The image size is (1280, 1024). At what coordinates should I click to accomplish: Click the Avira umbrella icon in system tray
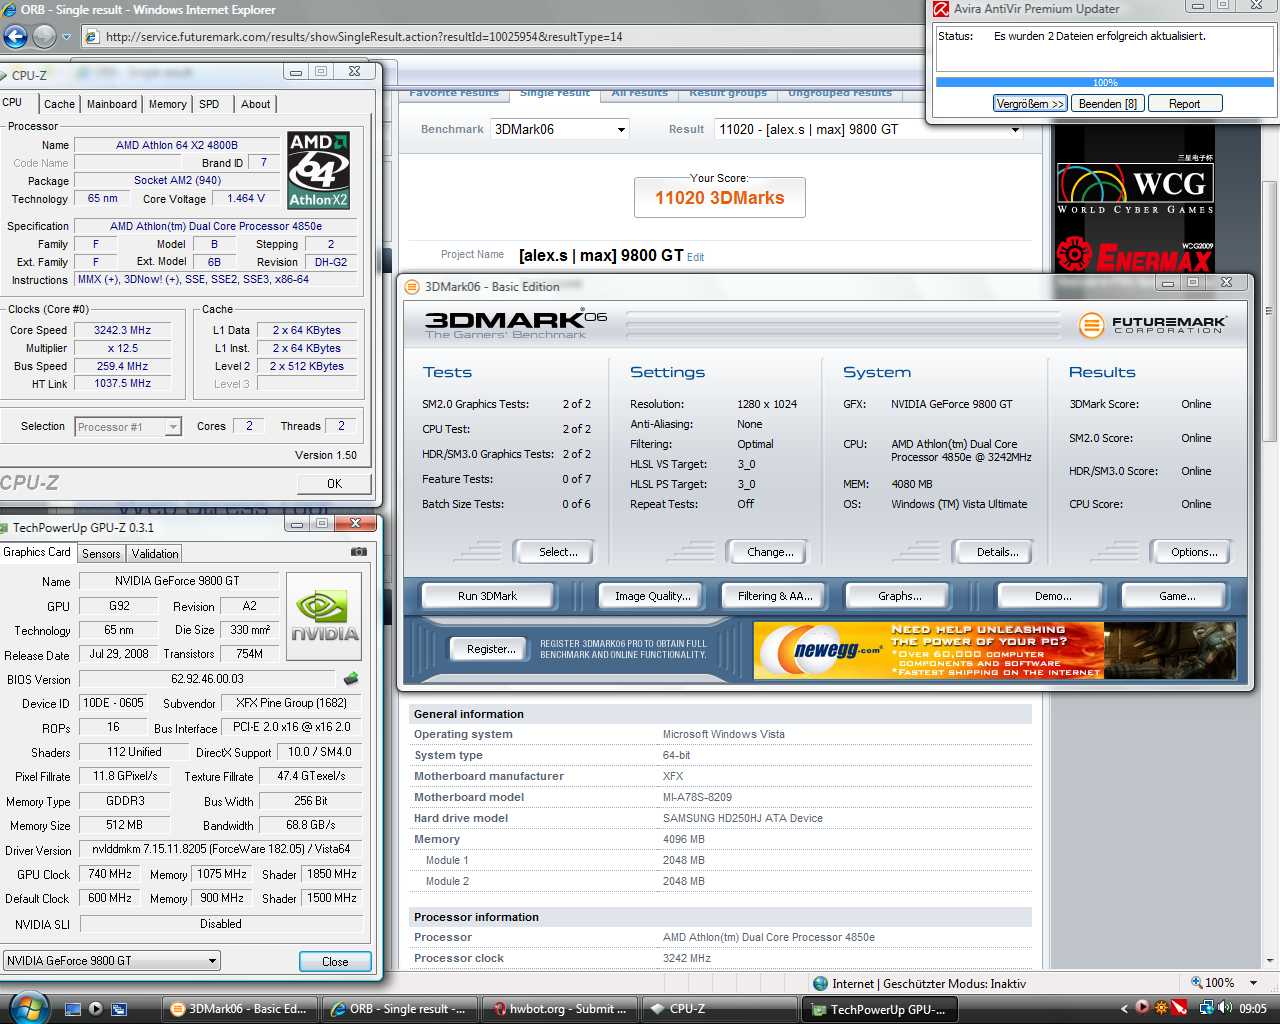[1179, 1008]
